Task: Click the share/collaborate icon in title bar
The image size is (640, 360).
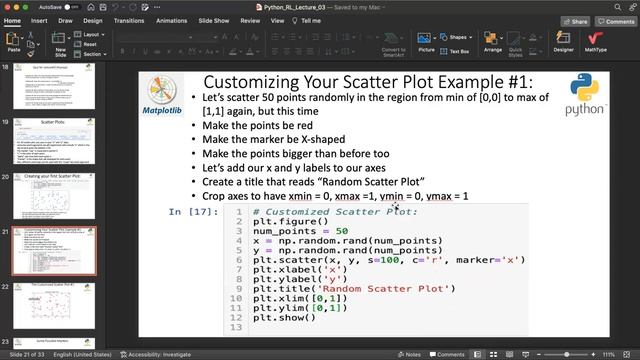Action: pos(632,7)
